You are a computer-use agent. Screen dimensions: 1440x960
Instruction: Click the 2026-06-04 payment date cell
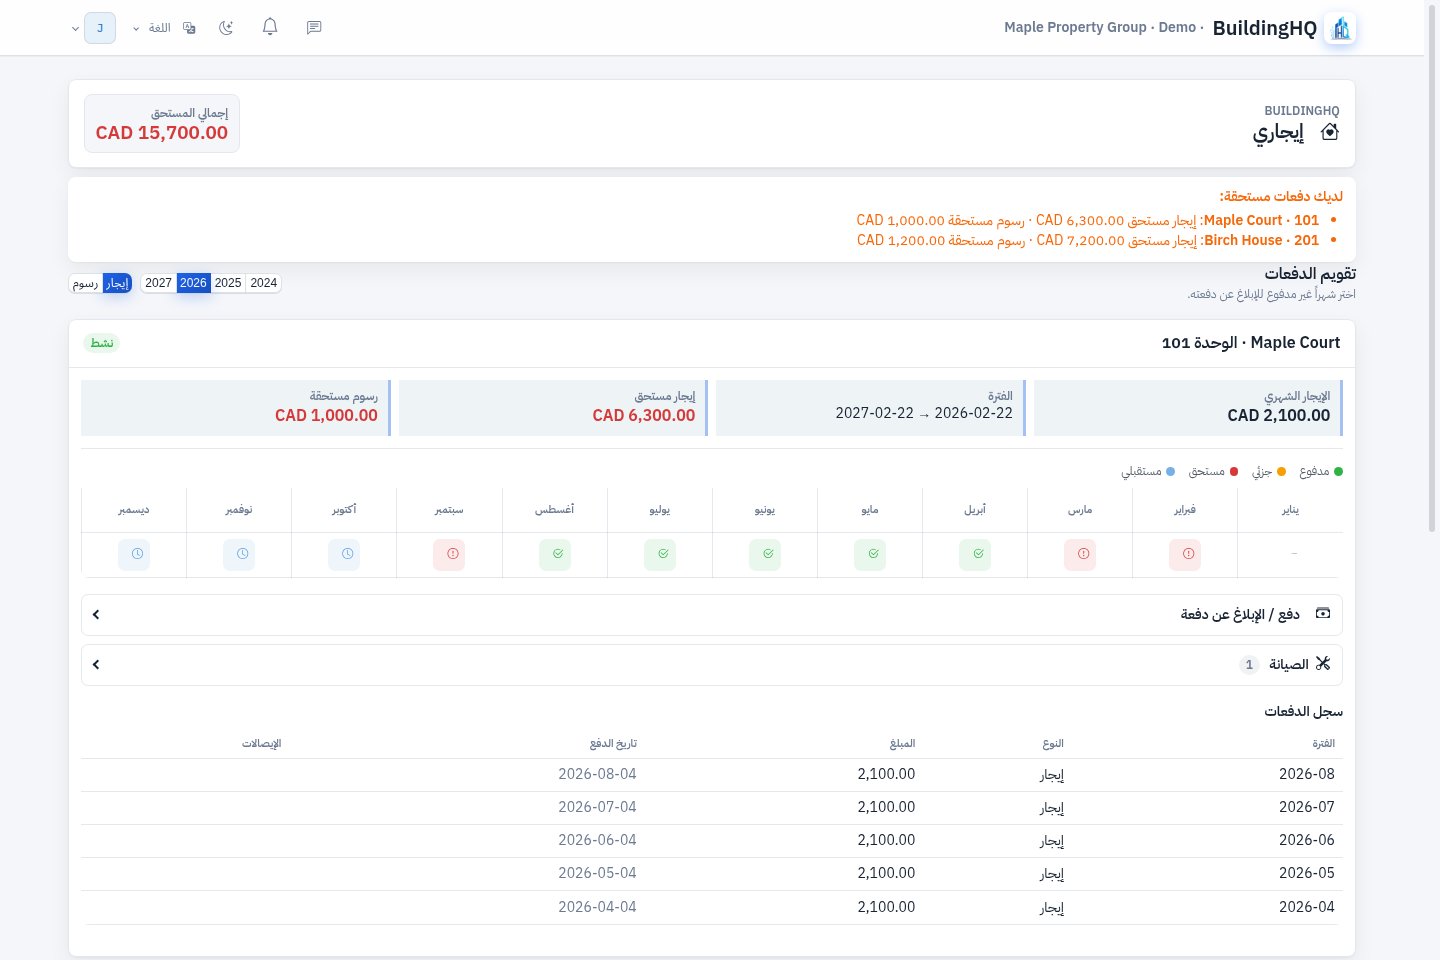pos(597,840)
